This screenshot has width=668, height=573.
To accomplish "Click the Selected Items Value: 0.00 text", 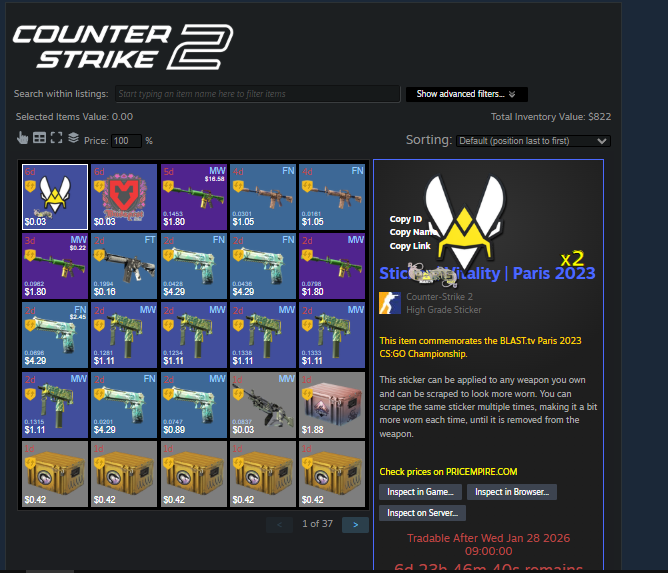I will pyautogui.click(x=74, y=117).
